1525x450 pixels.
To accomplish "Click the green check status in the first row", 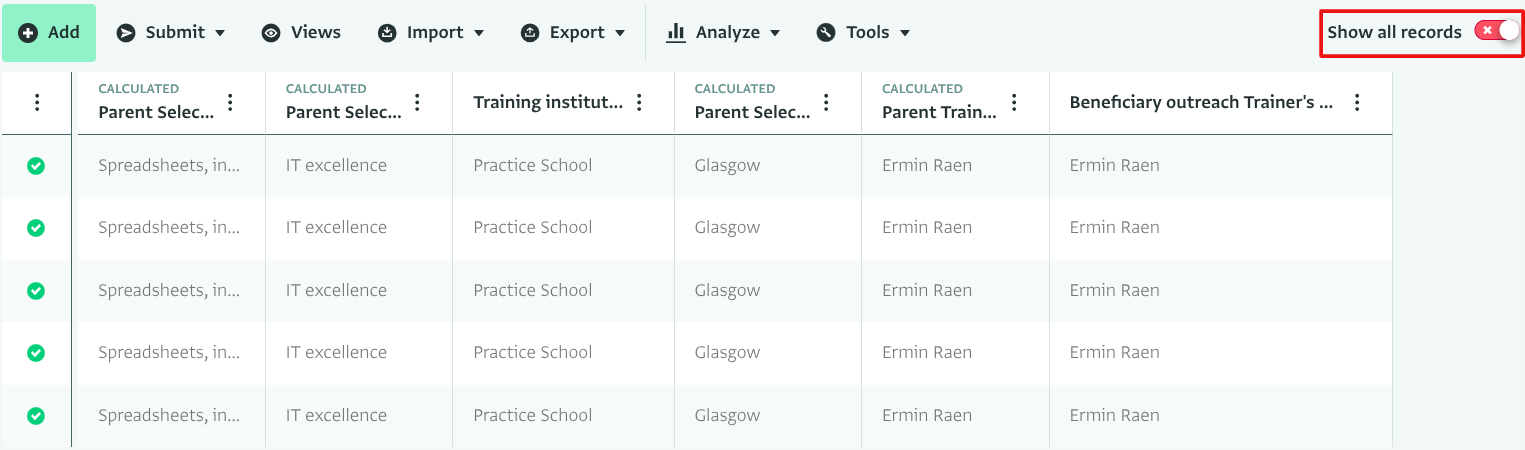I will tap(36, 166).
